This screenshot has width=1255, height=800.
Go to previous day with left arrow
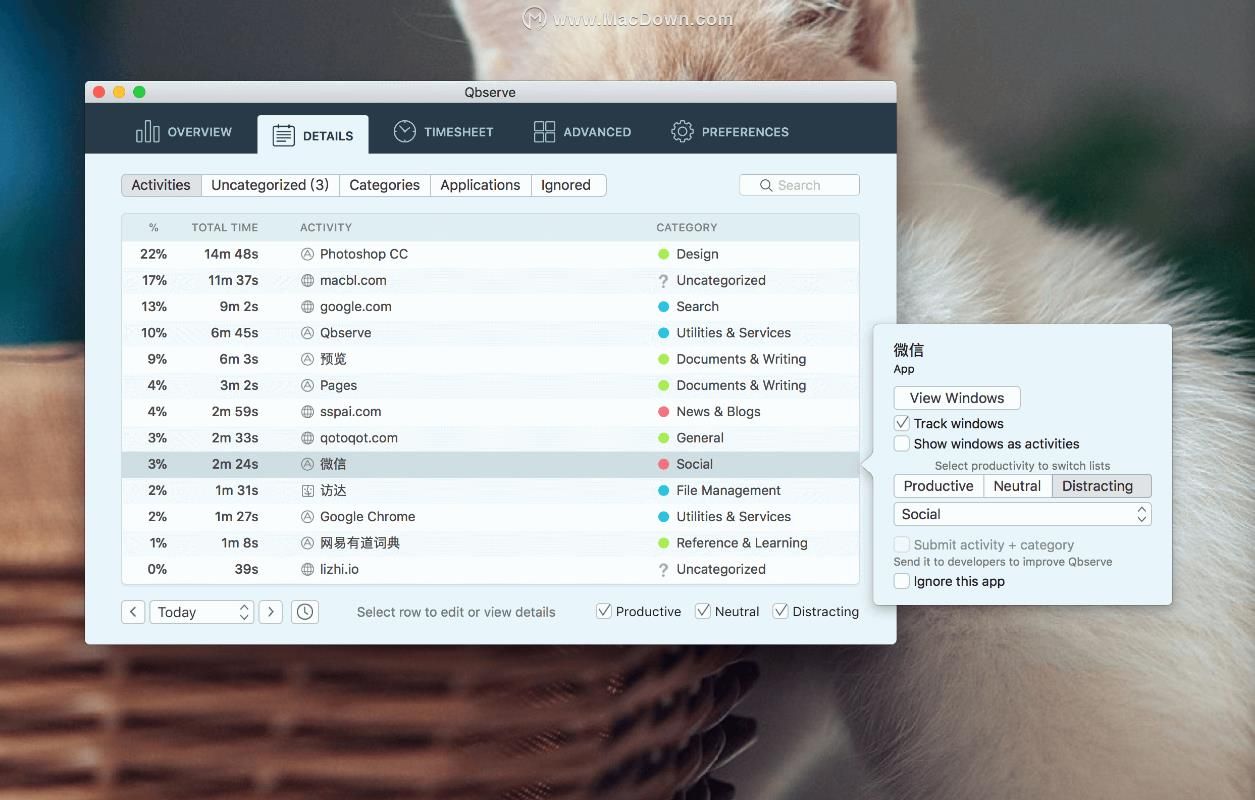pyautogui.click(x=133, y=612)
